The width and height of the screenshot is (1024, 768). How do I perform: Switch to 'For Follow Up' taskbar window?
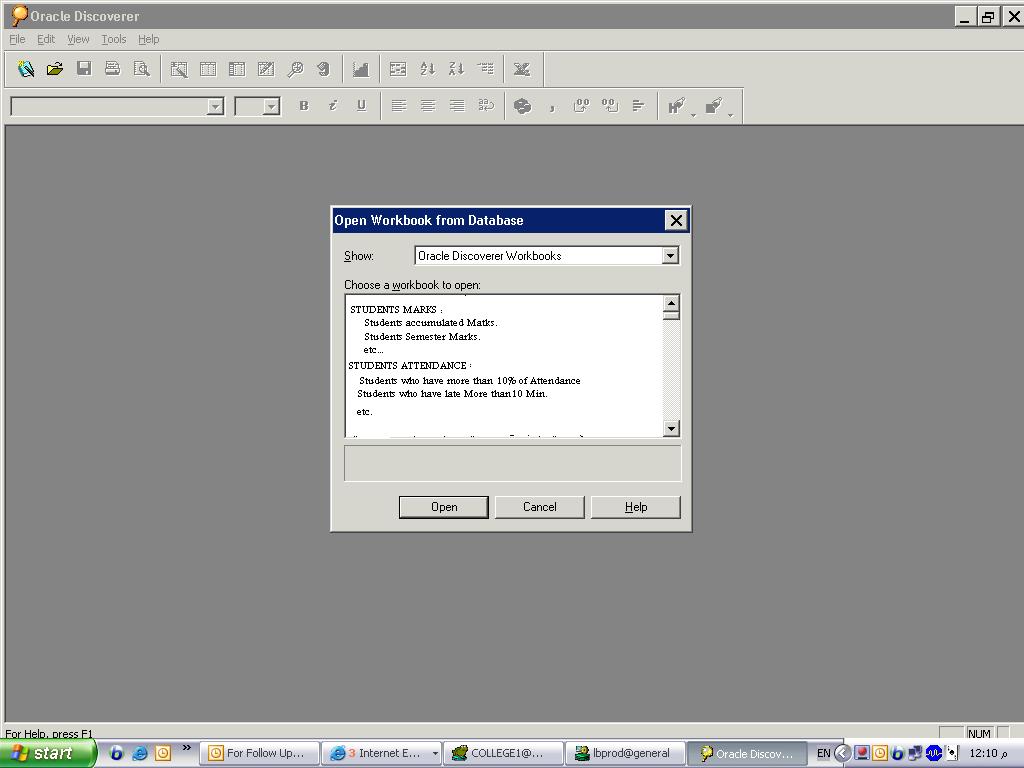(x=259, y=754)
